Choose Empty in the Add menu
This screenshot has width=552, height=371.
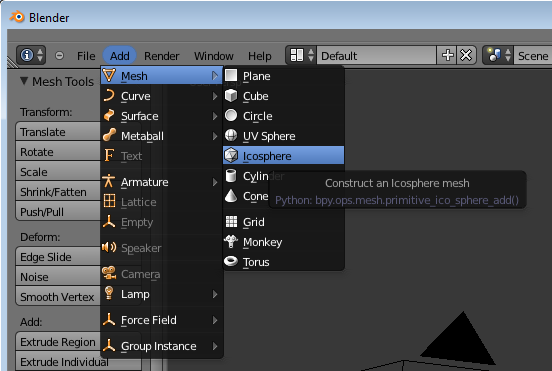pos(162,222)
